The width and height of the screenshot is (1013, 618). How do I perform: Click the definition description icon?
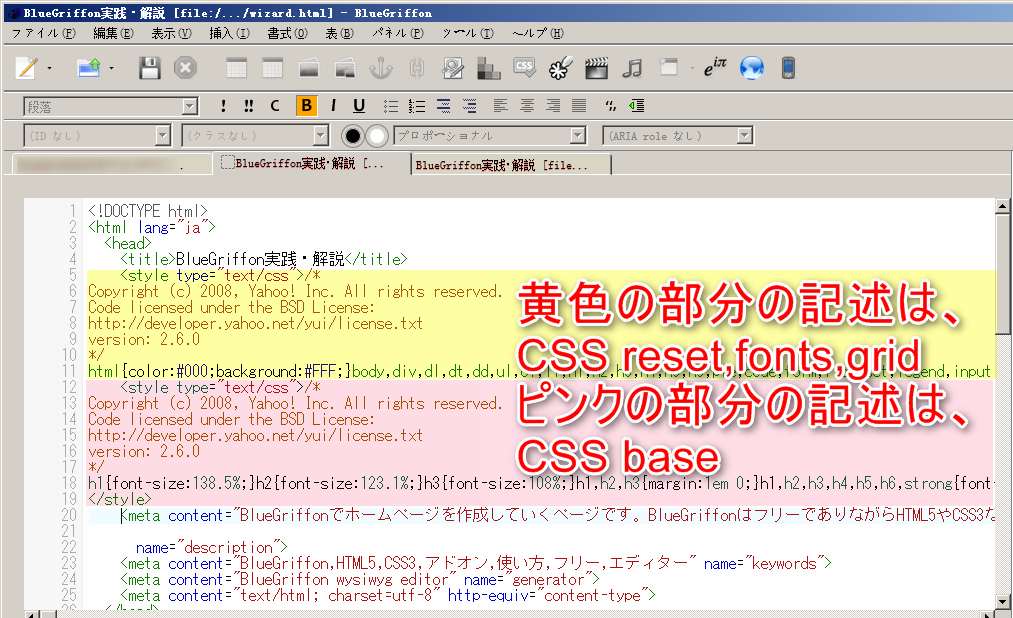pos(470,106)
